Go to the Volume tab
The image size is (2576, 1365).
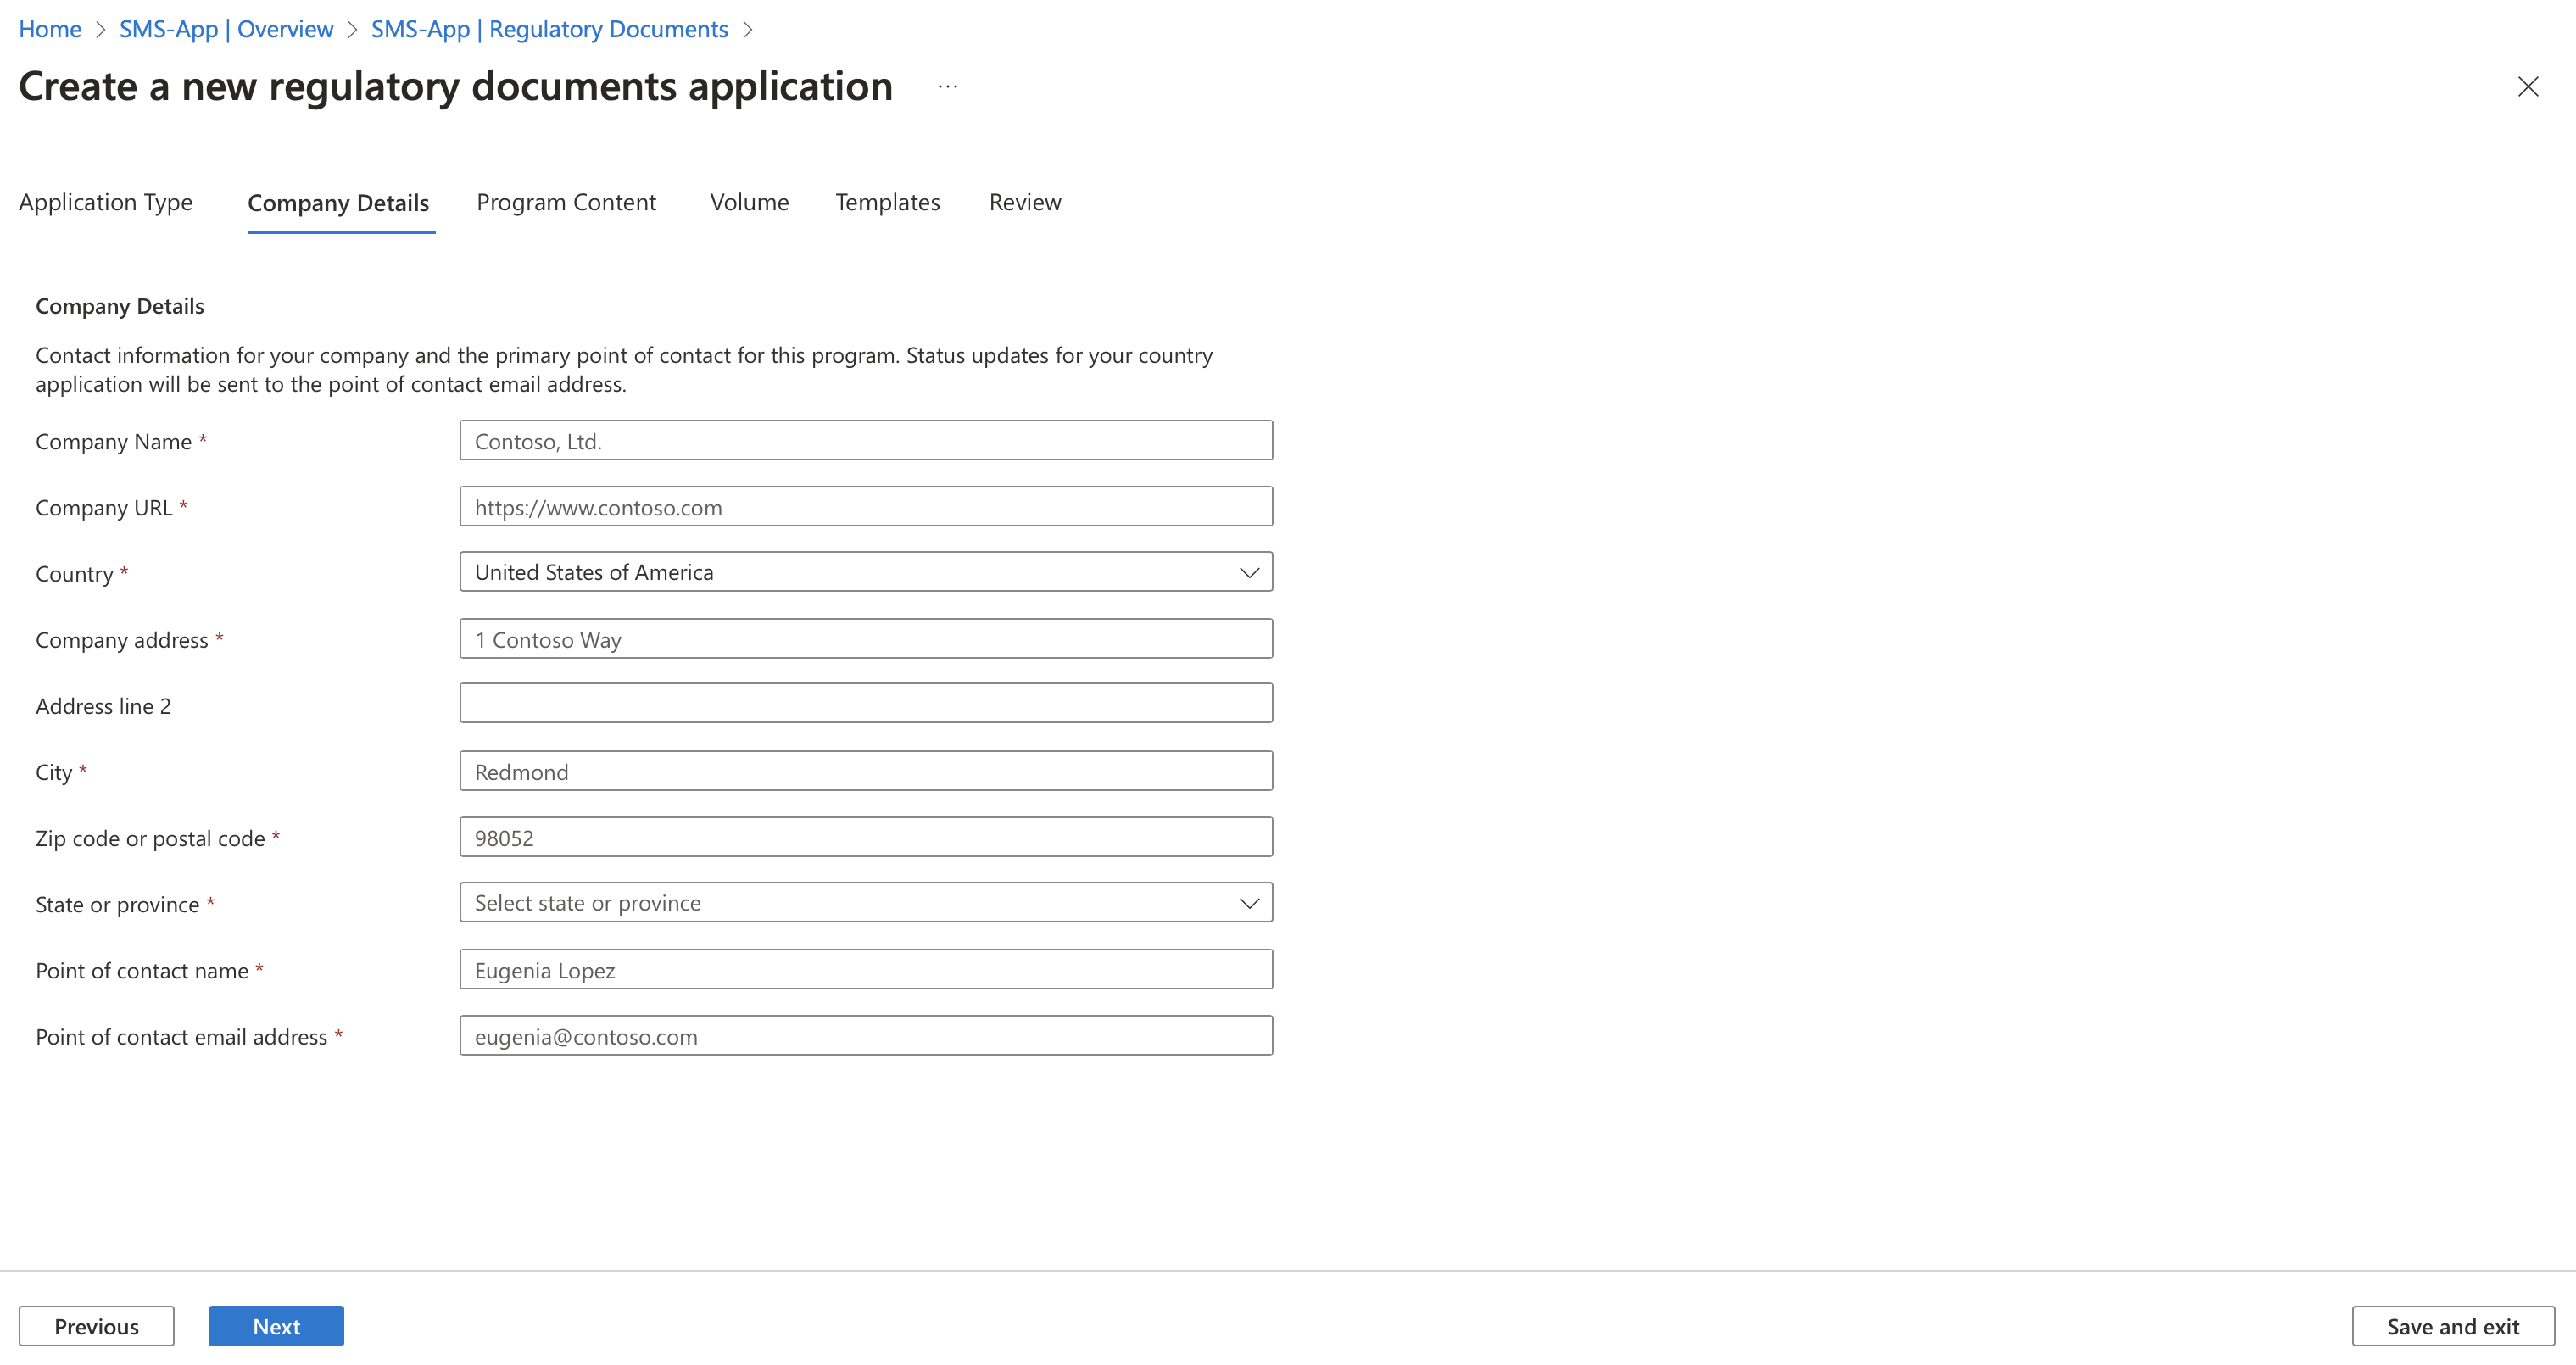pos(749,202)
